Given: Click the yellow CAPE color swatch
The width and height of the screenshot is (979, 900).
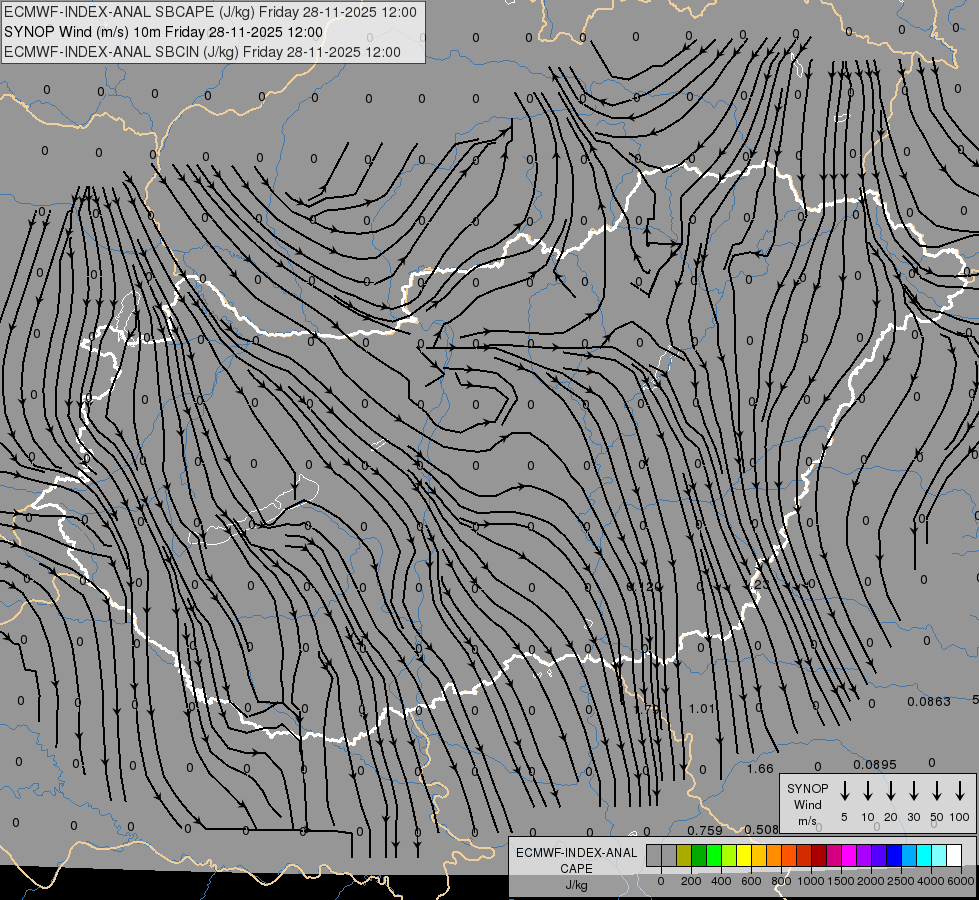Looking at the screenshot, I should [x=746, y=855].
